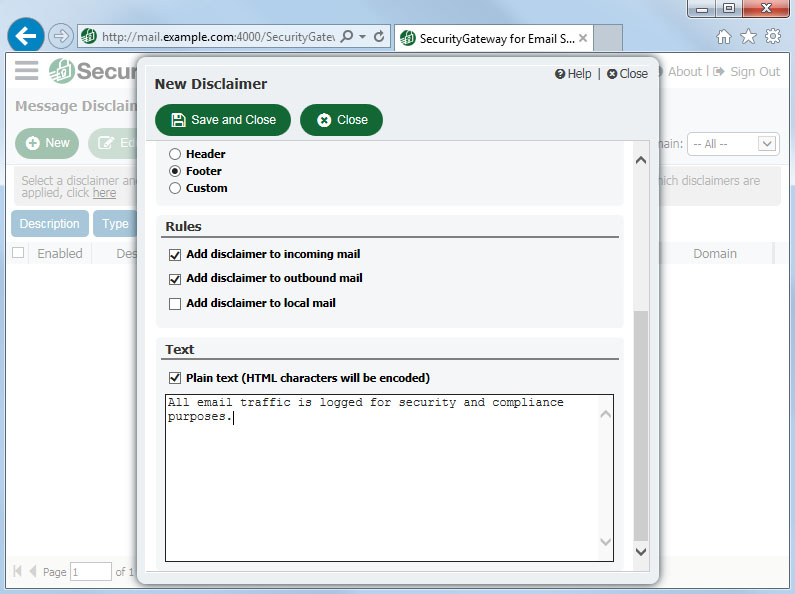Click the window restore button
This screenshot has height=594, width=795.
click(x=729, y=9)
